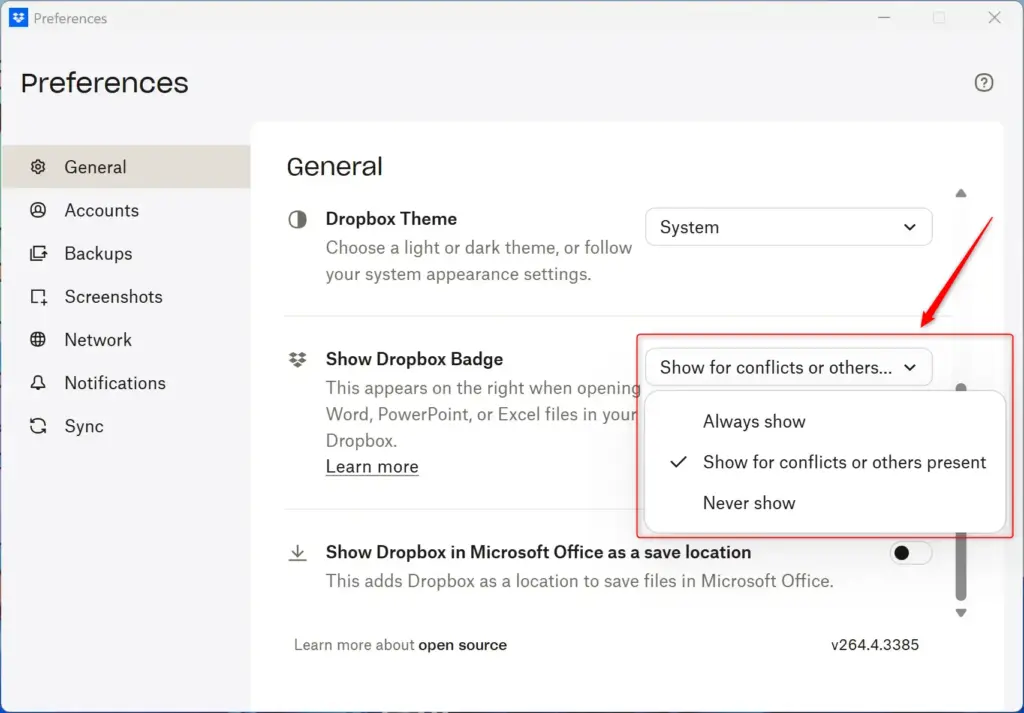
Task: Show Notifications preferences
Action: 127,383
